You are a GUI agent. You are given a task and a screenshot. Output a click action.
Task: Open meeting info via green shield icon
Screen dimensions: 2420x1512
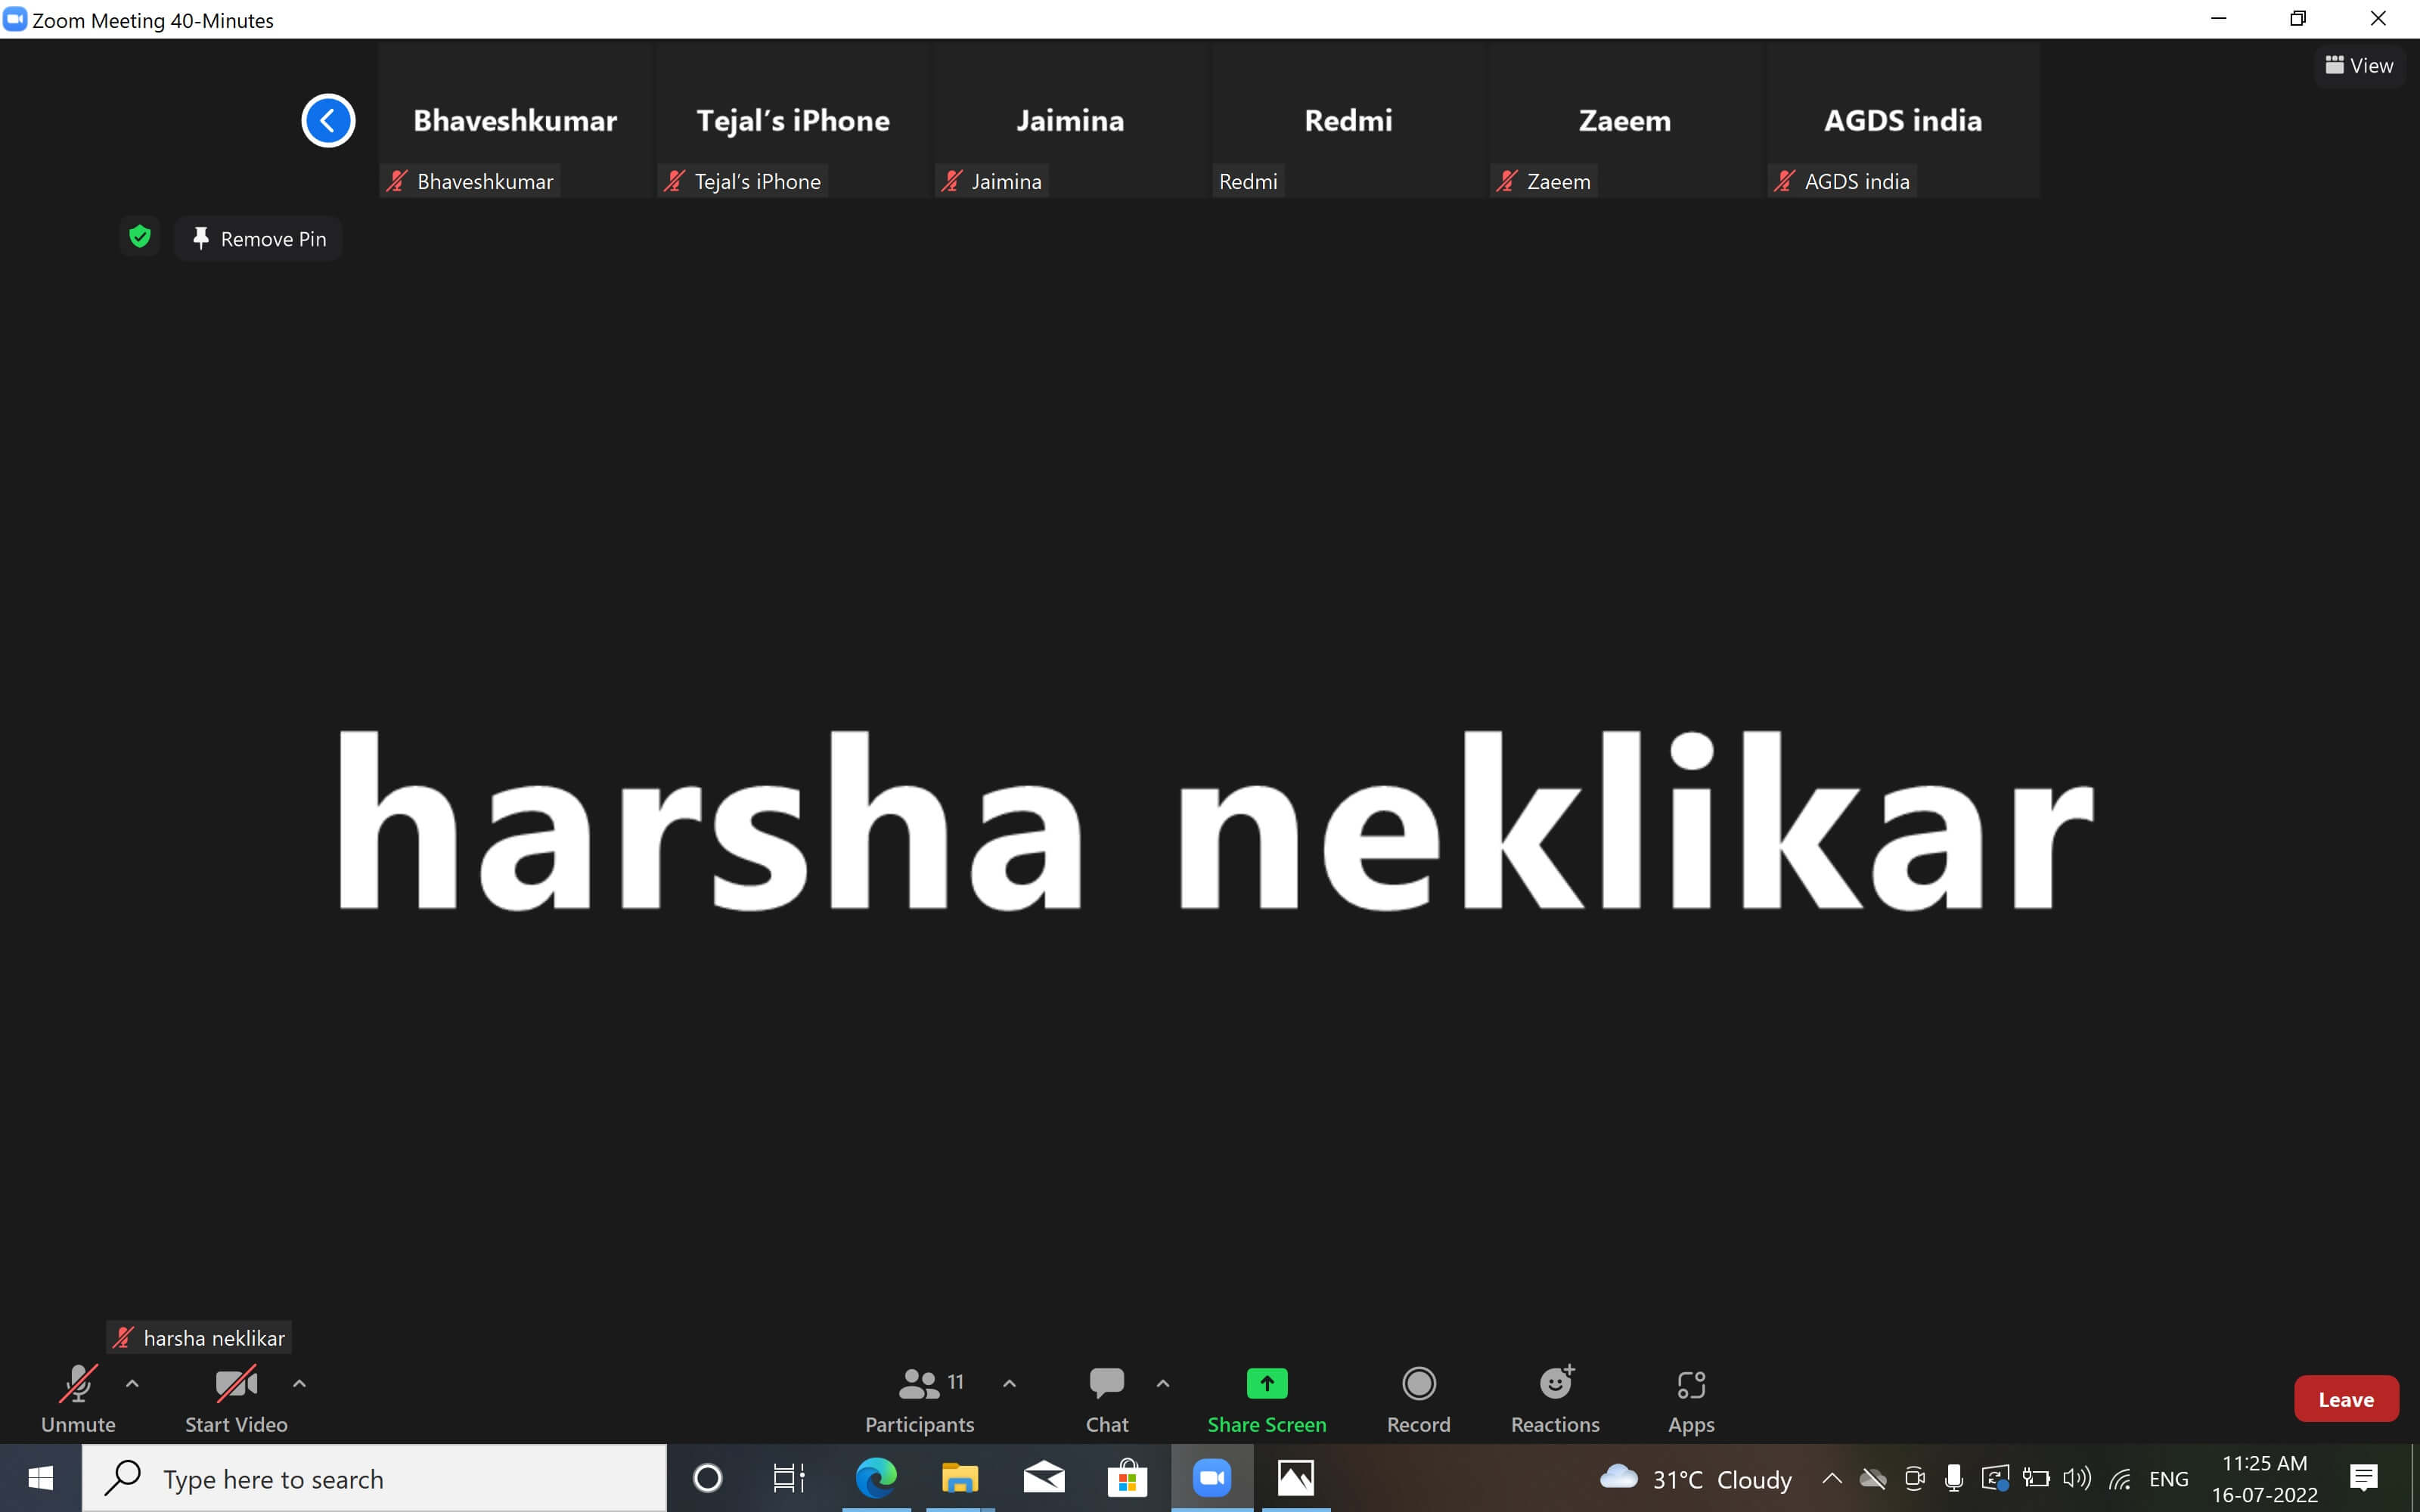point(140,237)
